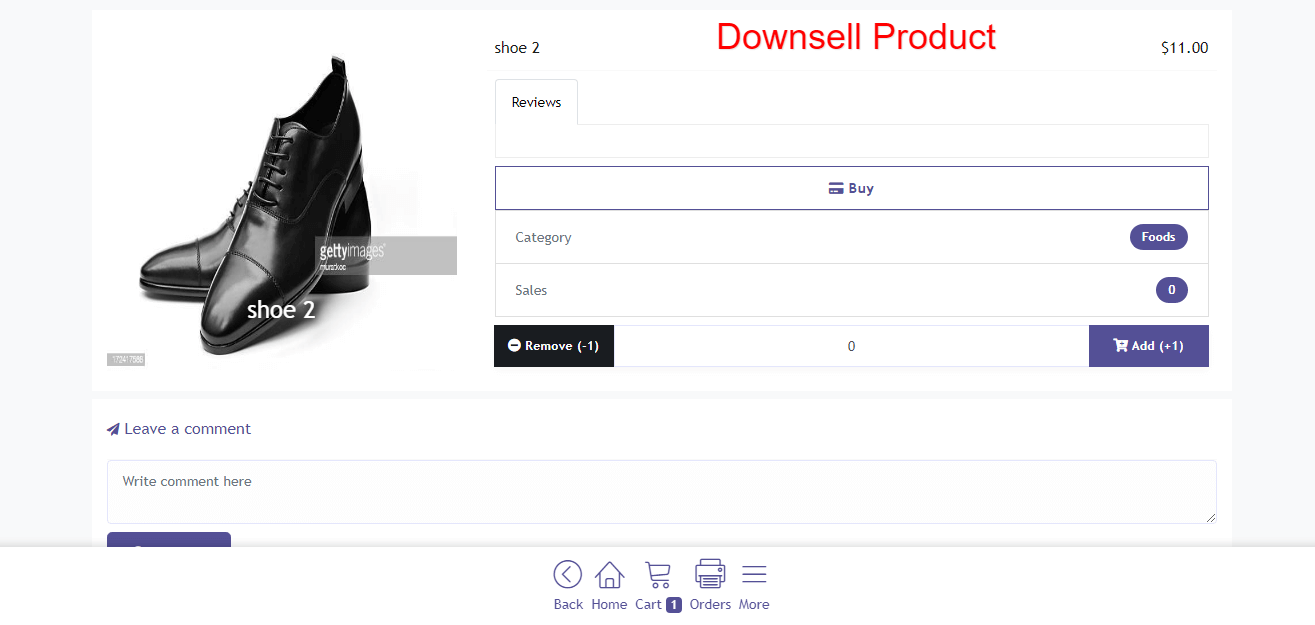Open the Home icon in bottom bar
The image size is (1315, 625).
coord(609,574)
